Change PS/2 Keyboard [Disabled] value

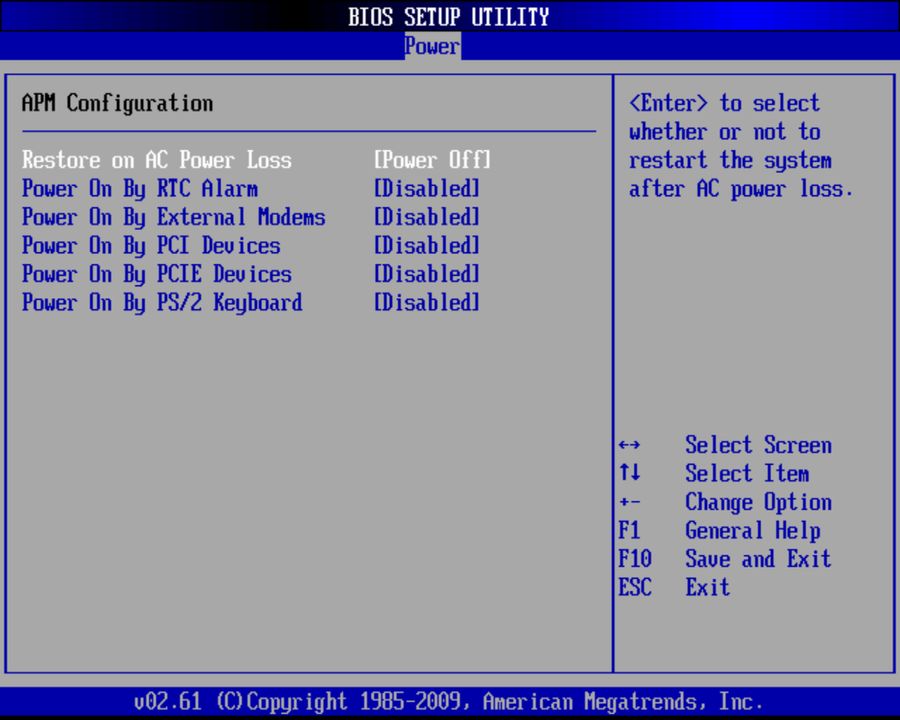coord(426,303)
